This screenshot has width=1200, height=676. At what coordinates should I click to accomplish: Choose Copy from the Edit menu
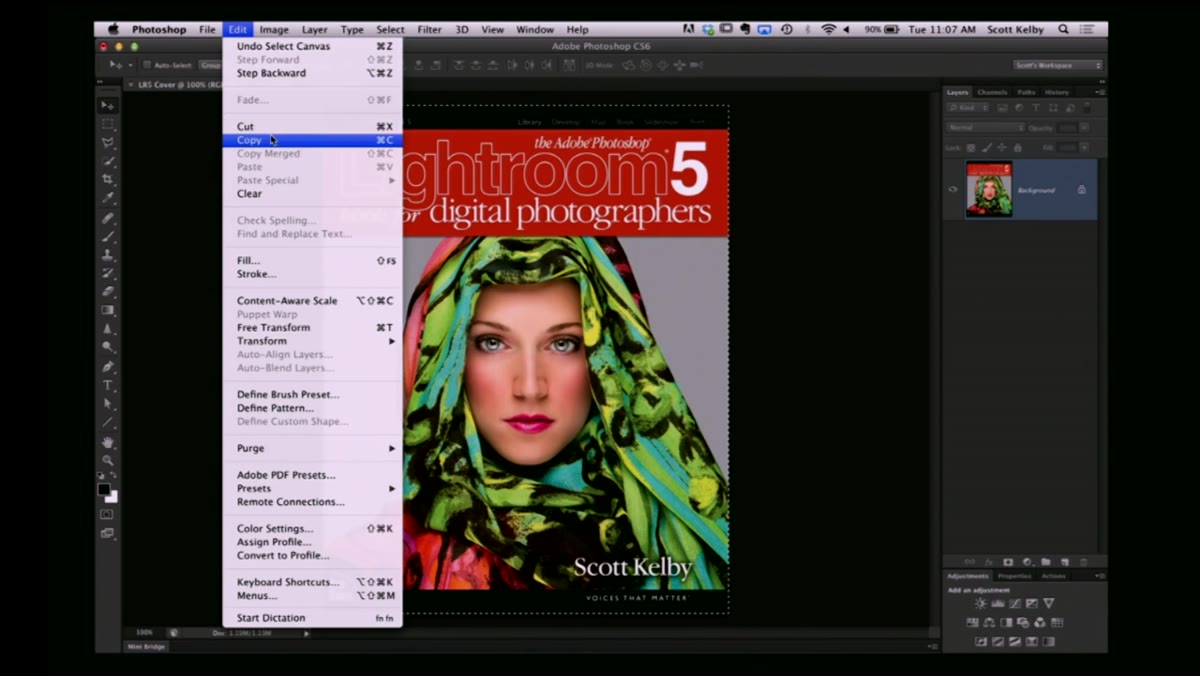point(312,140)
